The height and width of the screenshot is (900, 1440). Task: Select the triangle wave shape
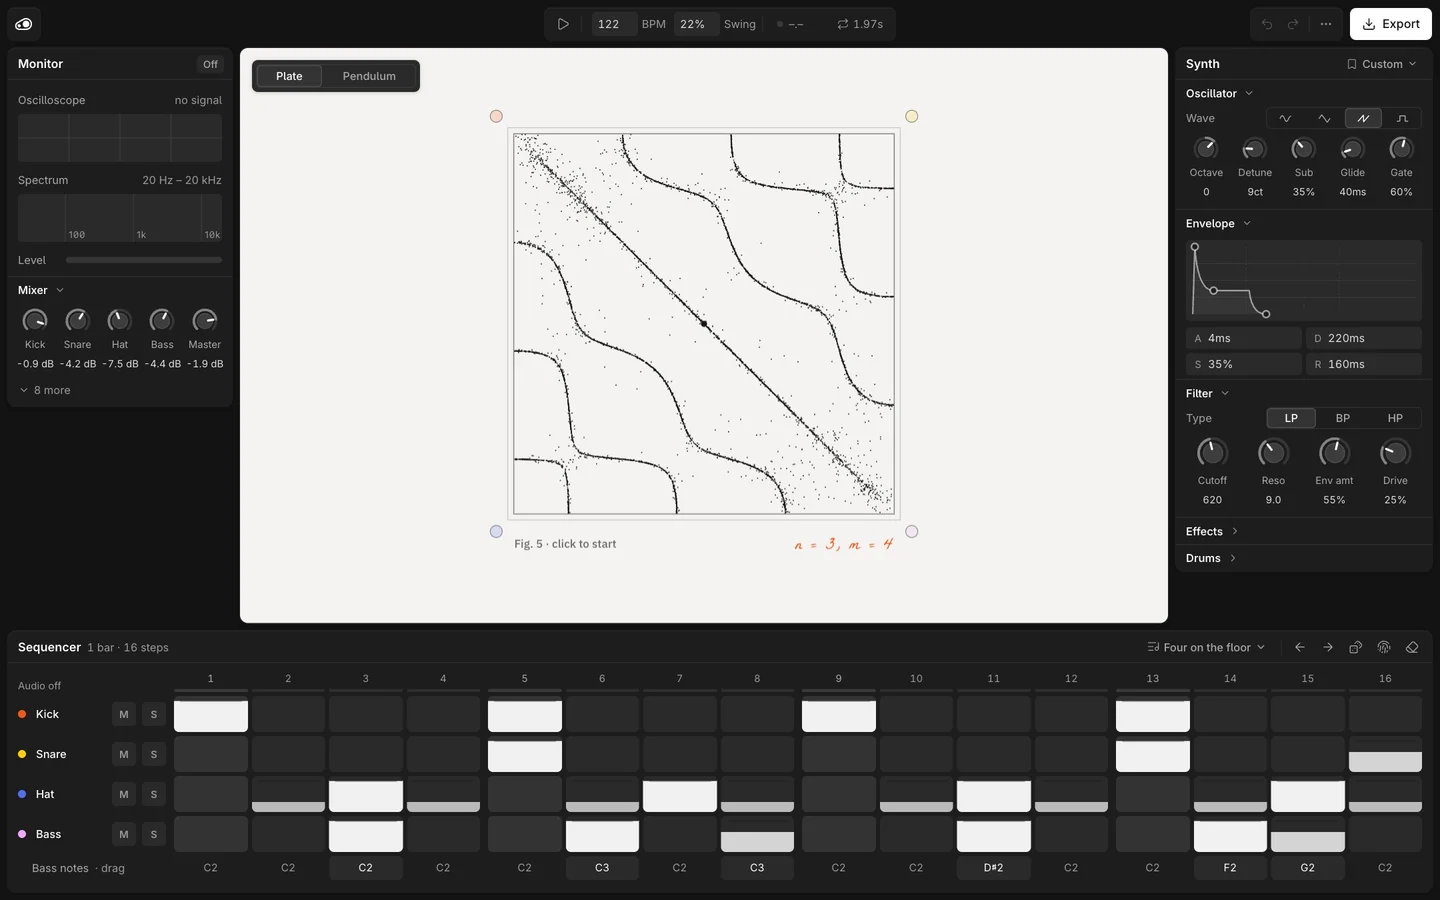pyautogui.click(x=1324, y=118)
